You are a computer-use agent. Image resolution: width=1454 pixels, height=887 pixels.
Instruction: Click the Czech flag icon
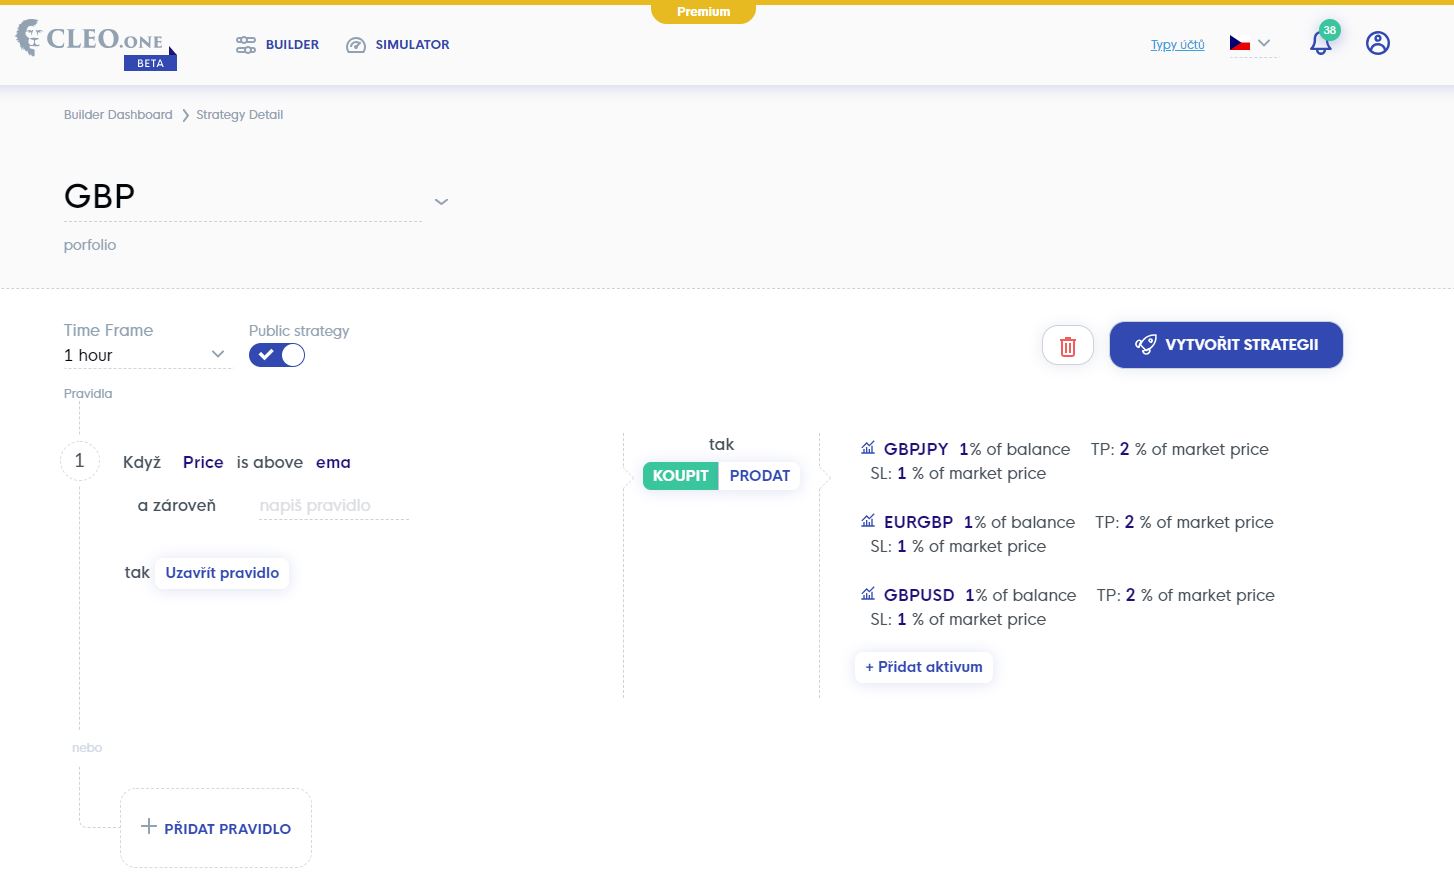(1240, 43)
